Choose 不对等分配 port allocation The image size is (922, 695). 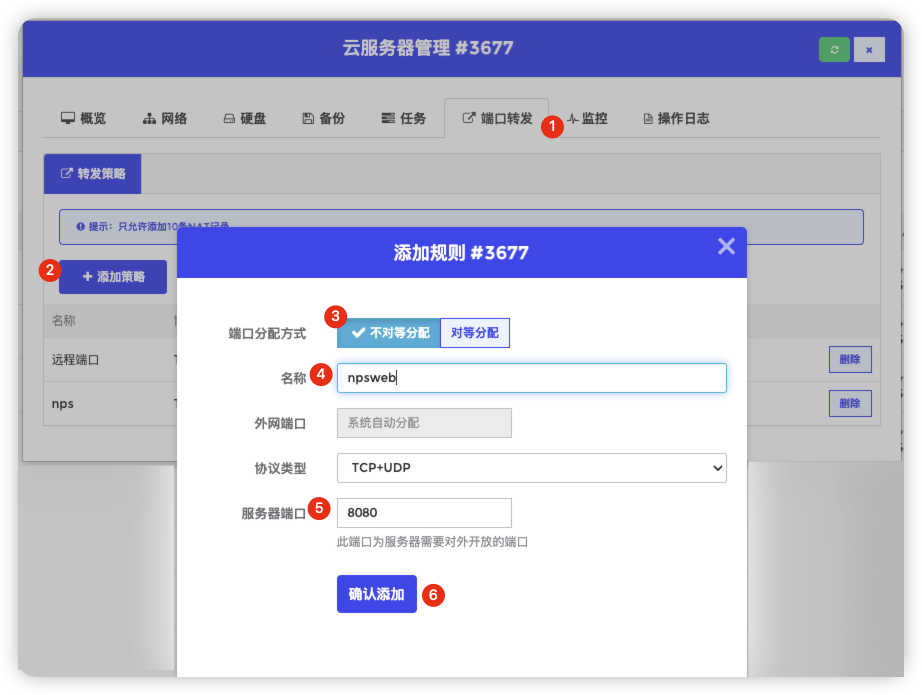point(389,333)
